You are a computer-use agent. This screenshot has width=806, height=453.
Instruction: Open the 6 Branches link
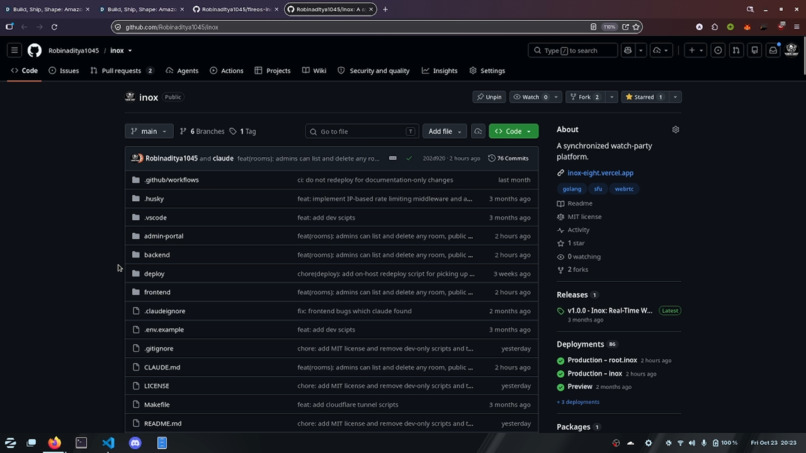(x=202, y=131)
